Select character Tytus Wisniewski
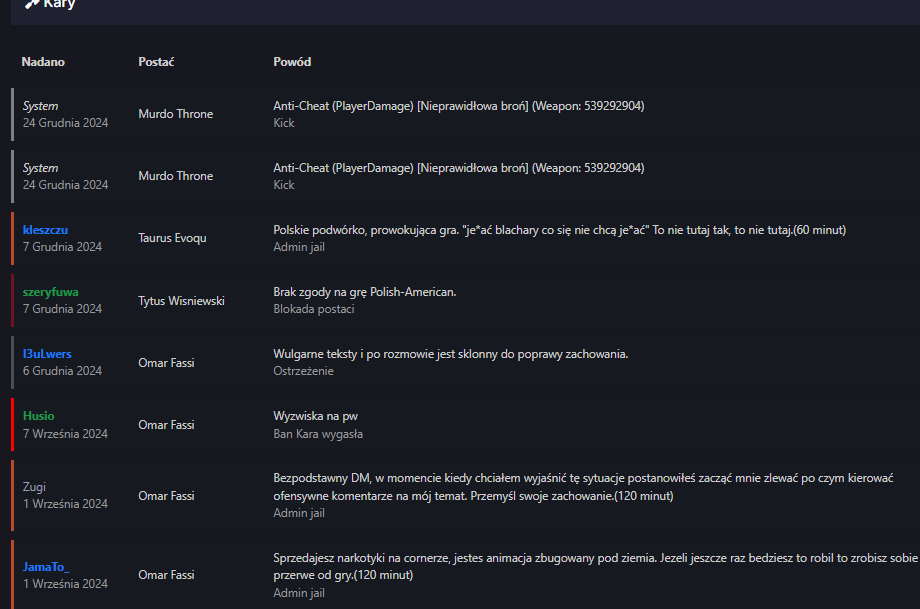The width and height of the screenshot is (920, 609). click(181, 300)
